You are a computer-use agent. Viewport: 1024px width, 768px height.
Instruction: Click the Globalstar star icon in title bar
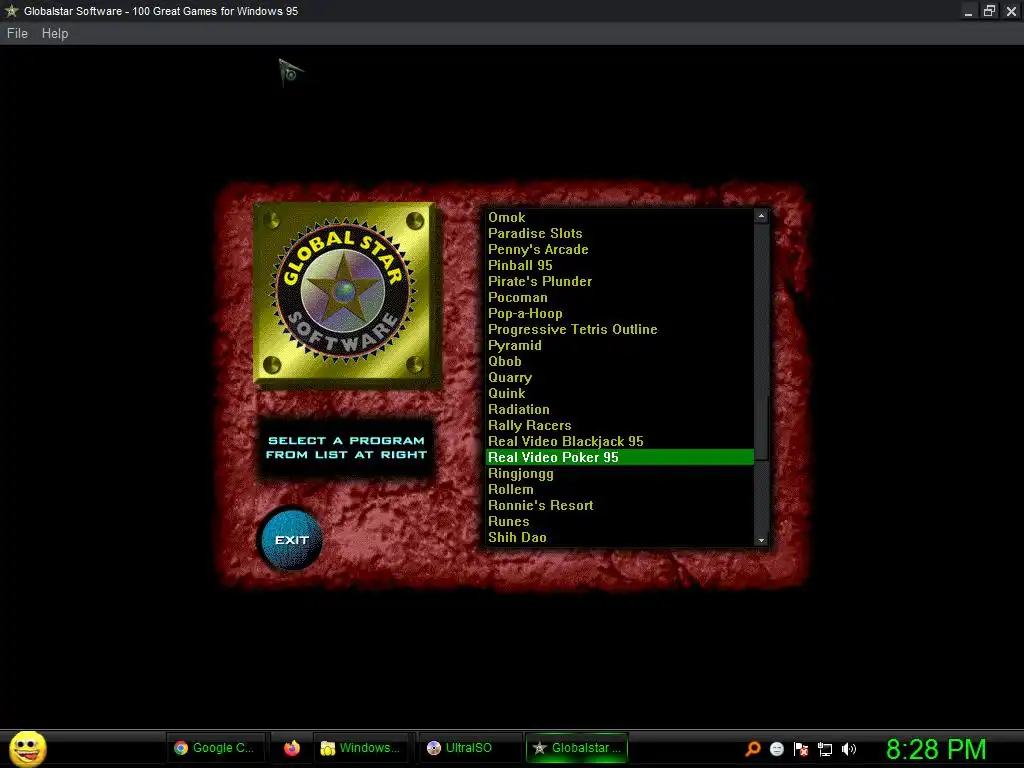[x=11, y=10]
